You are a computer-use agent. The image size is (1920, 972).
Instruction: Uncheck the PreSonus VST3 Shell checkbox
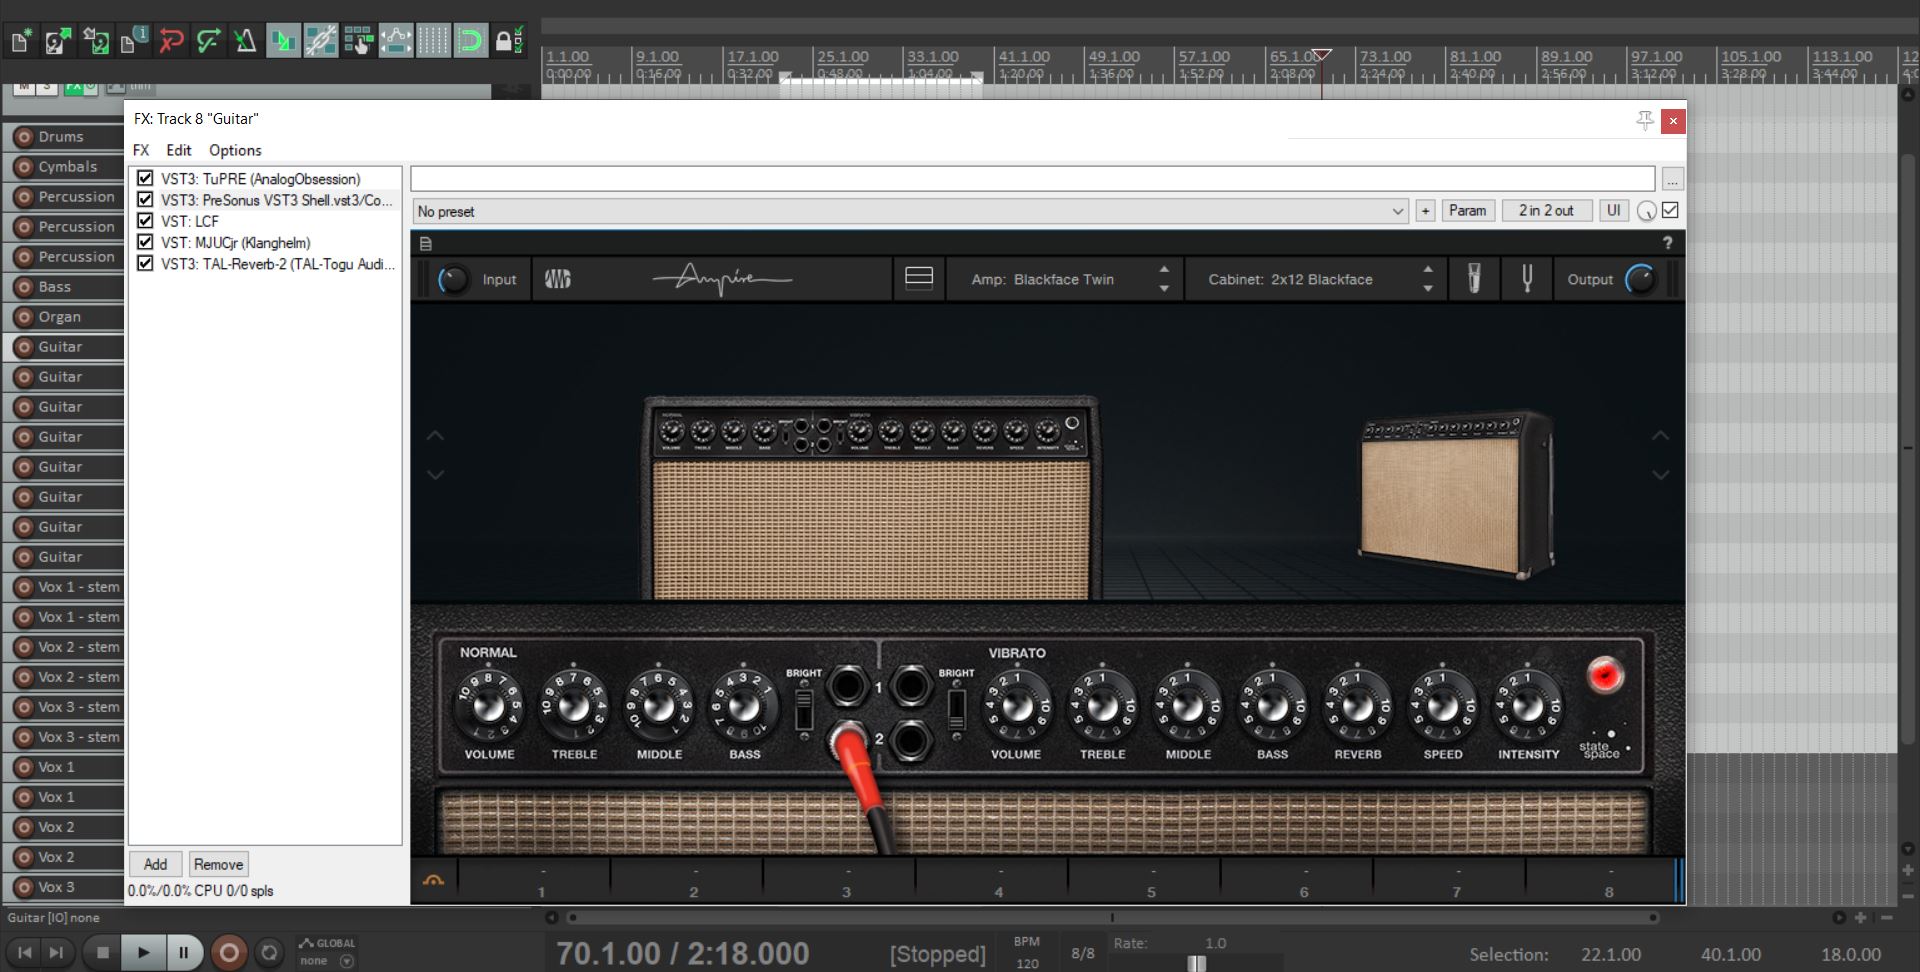click(145, 199)
